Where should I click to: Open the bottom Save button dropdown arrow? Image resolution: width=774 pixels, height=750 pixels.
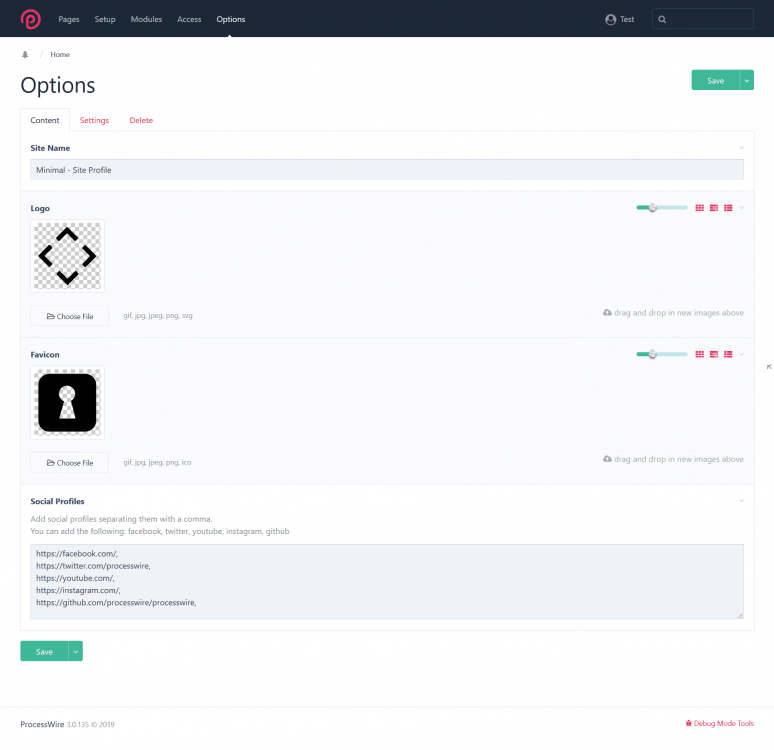click(75, 651)
